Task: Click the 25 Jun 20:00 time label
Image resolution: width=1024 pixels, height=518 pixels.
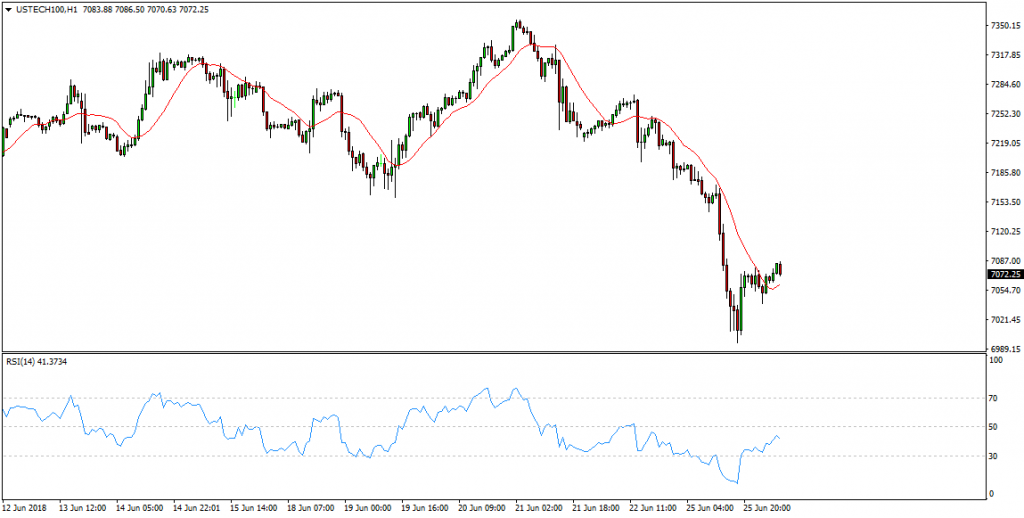Action: [765, 506]
